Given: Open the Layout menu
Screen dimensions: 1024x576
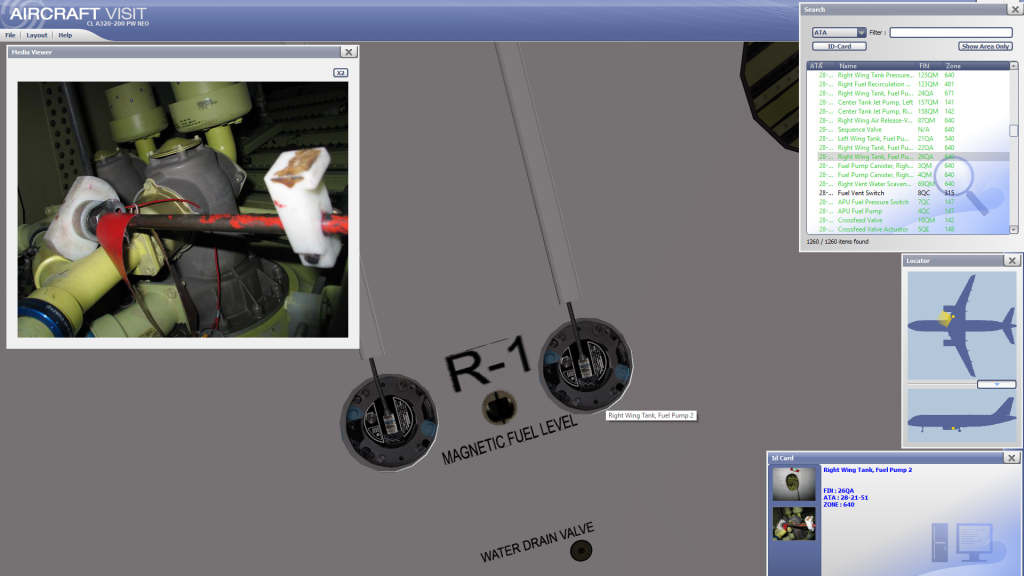Looking at the screenshot, I should 37,35.
